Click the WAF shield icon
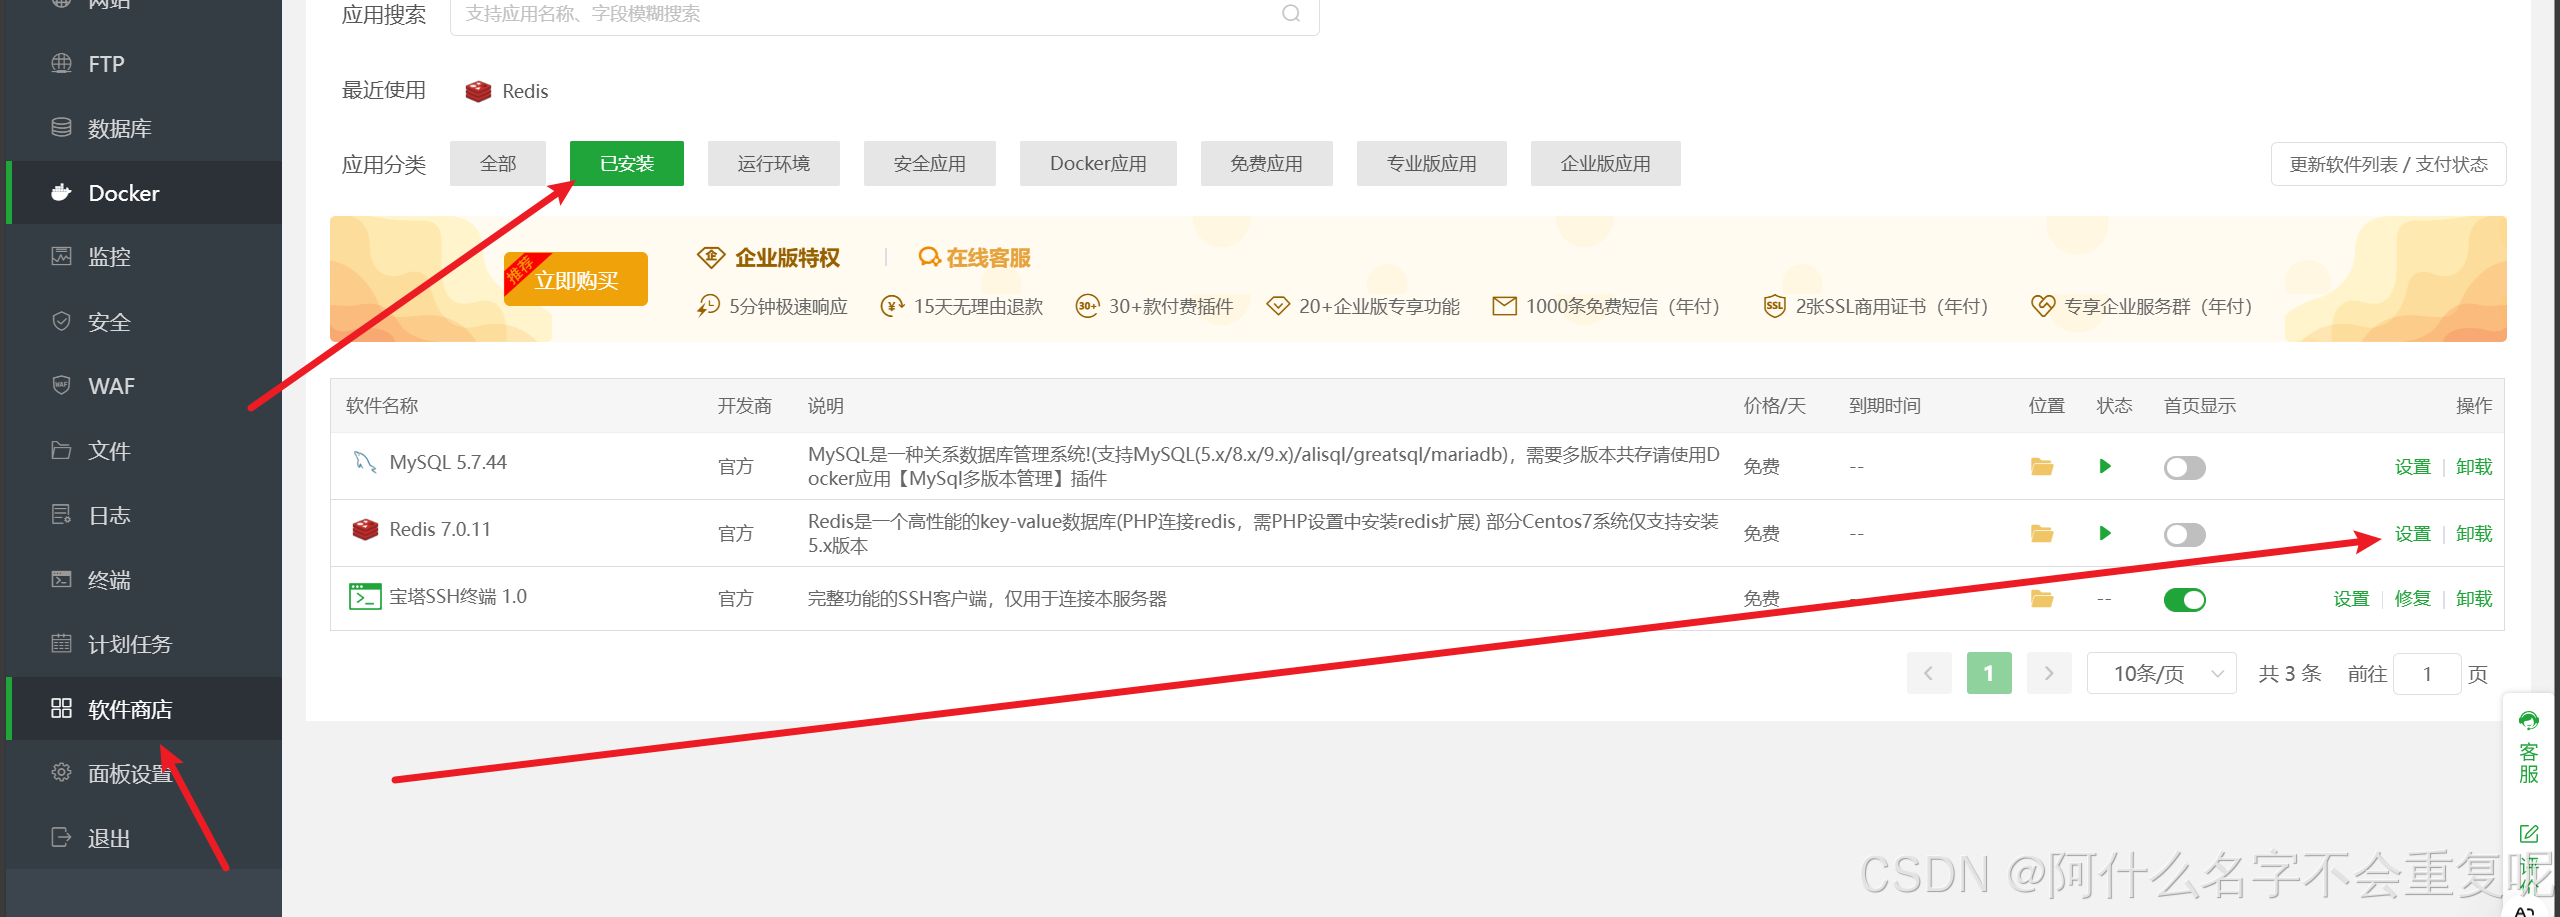2560x917 pixels. click(61, 385)
